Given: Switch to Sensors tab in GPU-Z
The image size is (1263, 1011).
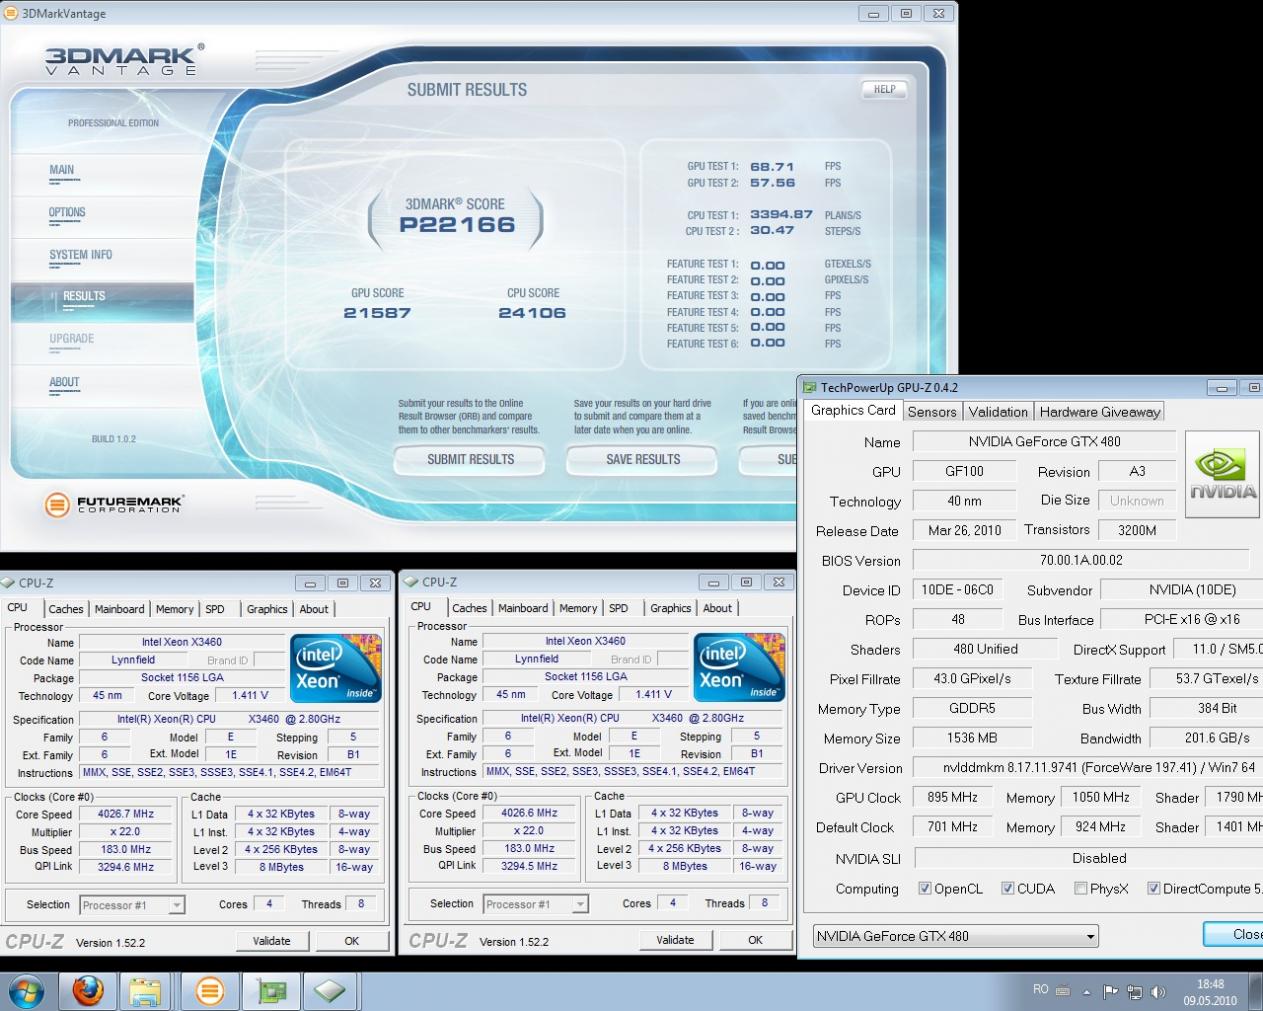Looking at the screenshot, I should click(x=932, y=412).
